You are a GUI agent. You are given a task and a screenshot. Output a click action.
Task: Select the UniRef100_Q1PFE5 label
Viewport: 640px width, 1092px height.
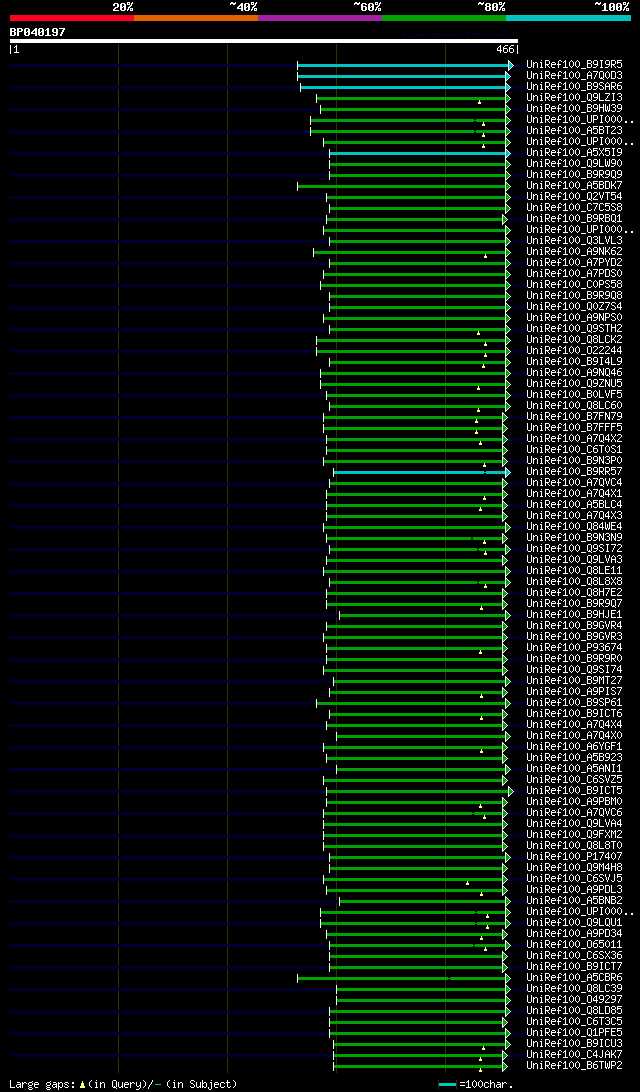[x=575, y=1032]
